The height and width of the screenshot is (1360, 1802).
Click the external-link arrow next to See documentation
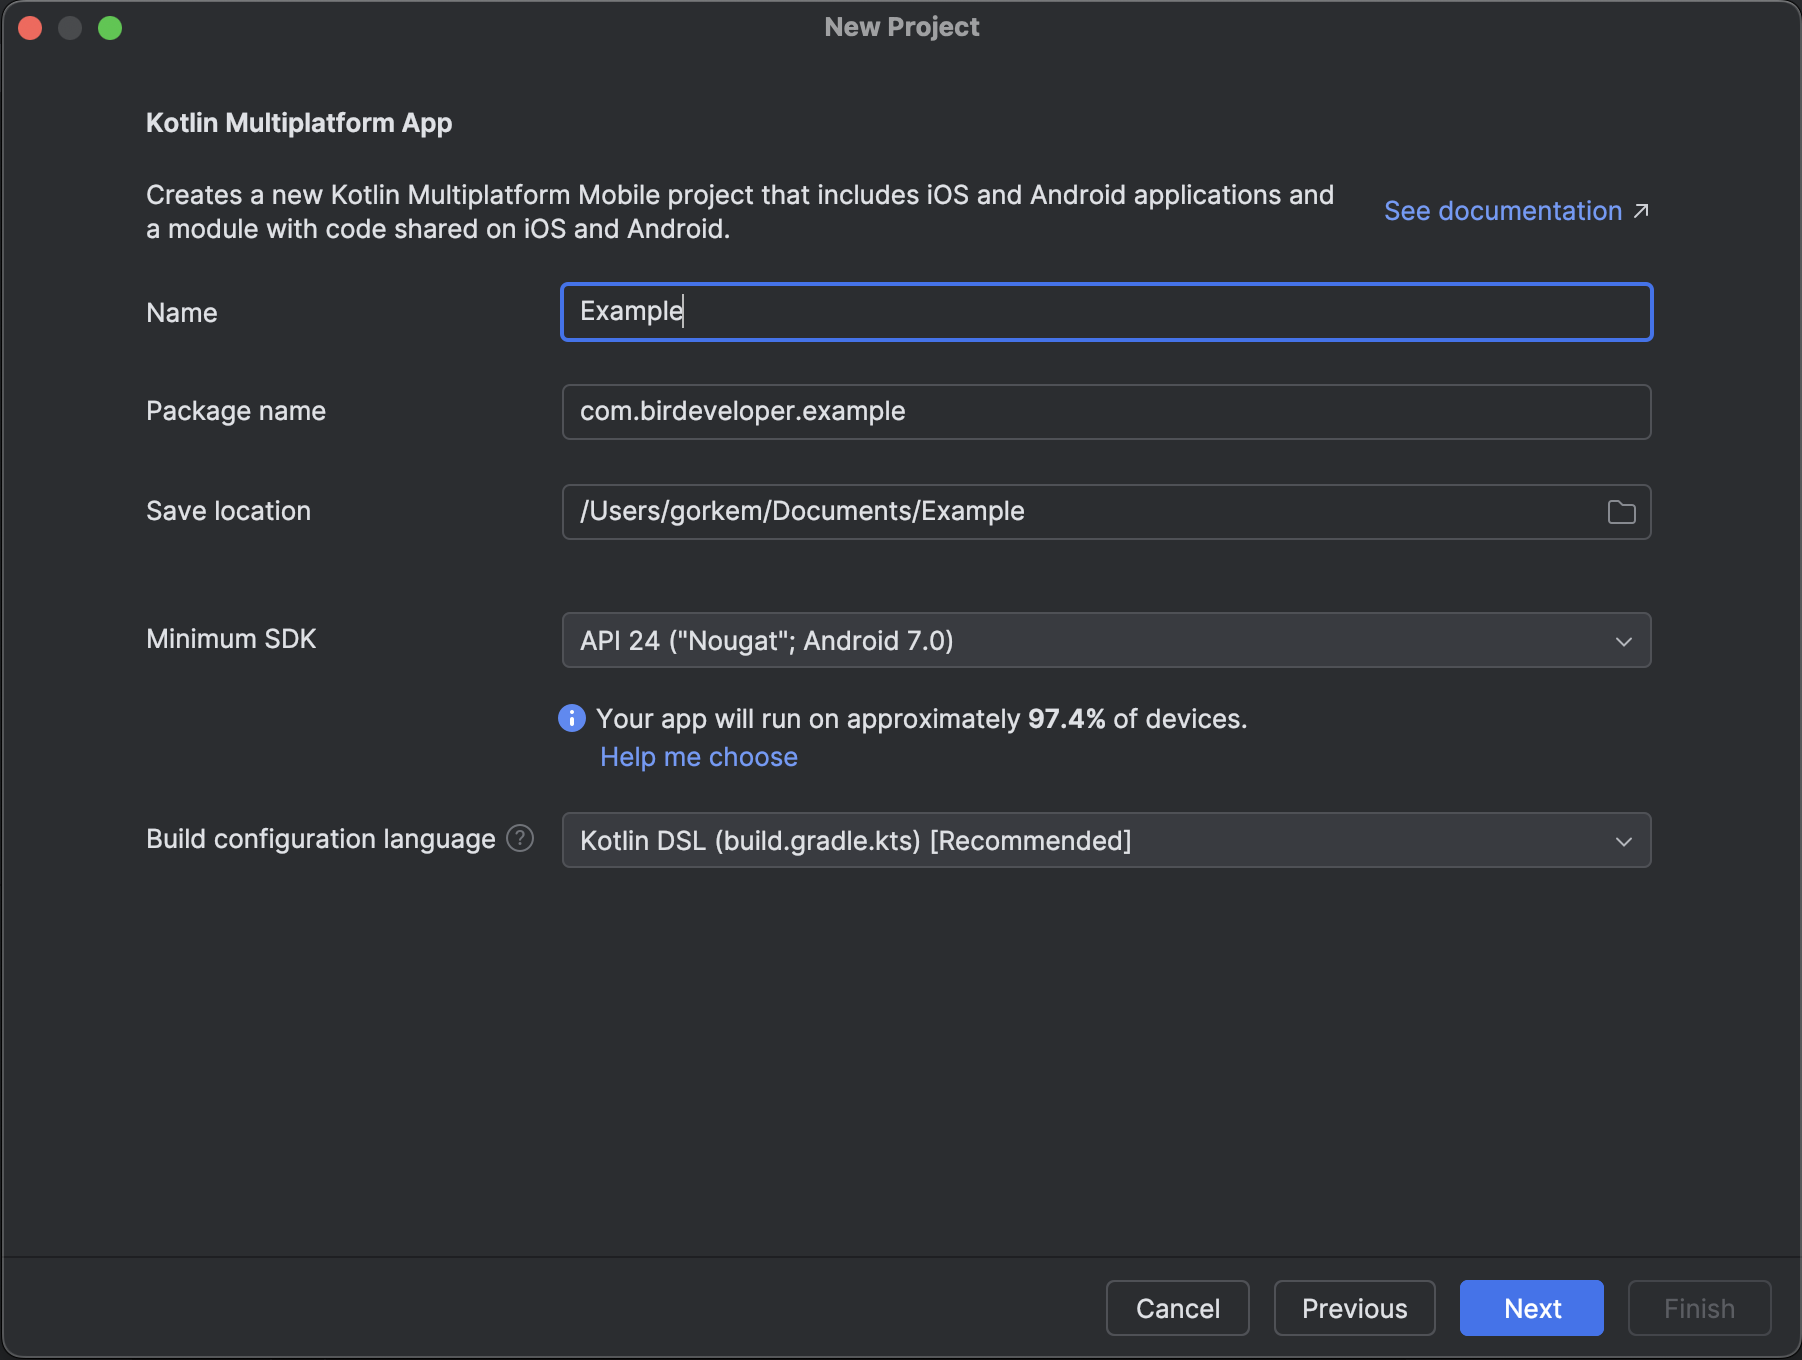pos(1642,211)
